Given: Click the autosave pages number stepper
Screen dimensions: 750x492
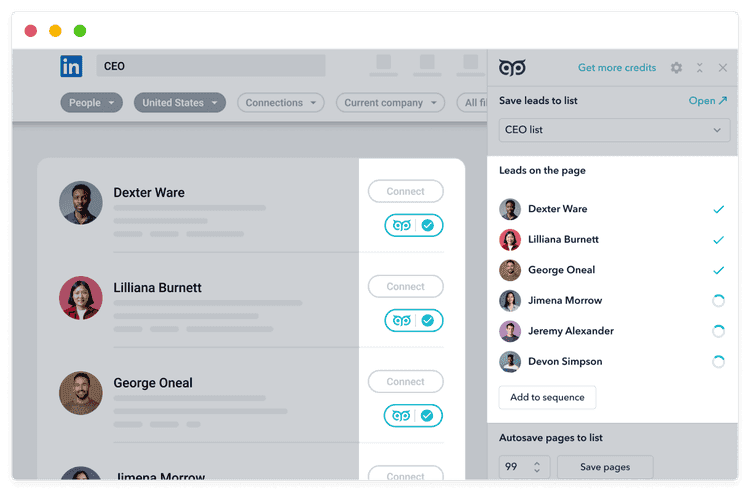Looking at the screenshot, I should (x=537, y=467).
